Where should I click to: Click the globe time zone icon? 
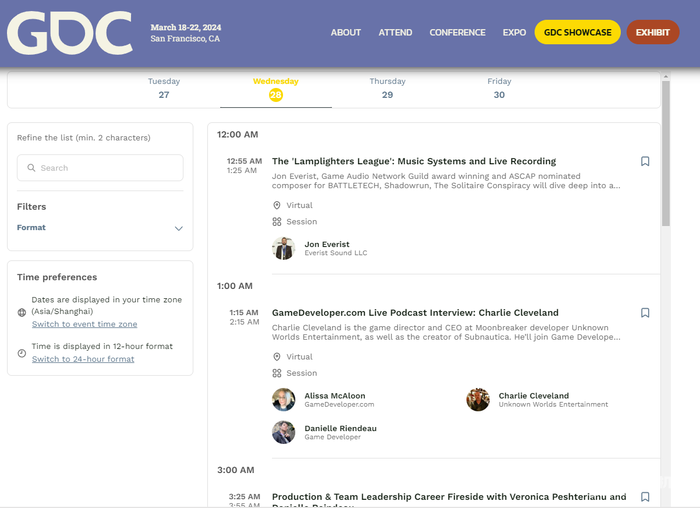point(21,312)
